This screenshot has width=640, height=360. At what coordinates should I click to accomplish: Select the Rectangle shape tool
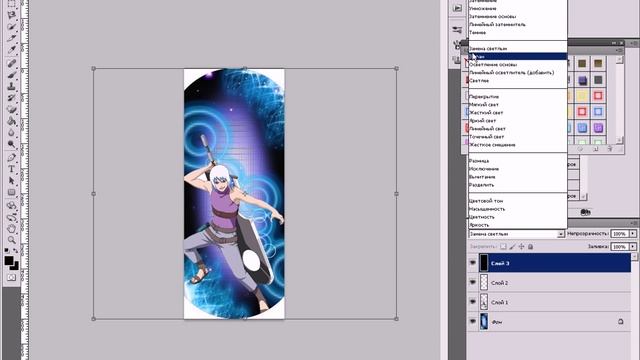[x=11, y=192]
